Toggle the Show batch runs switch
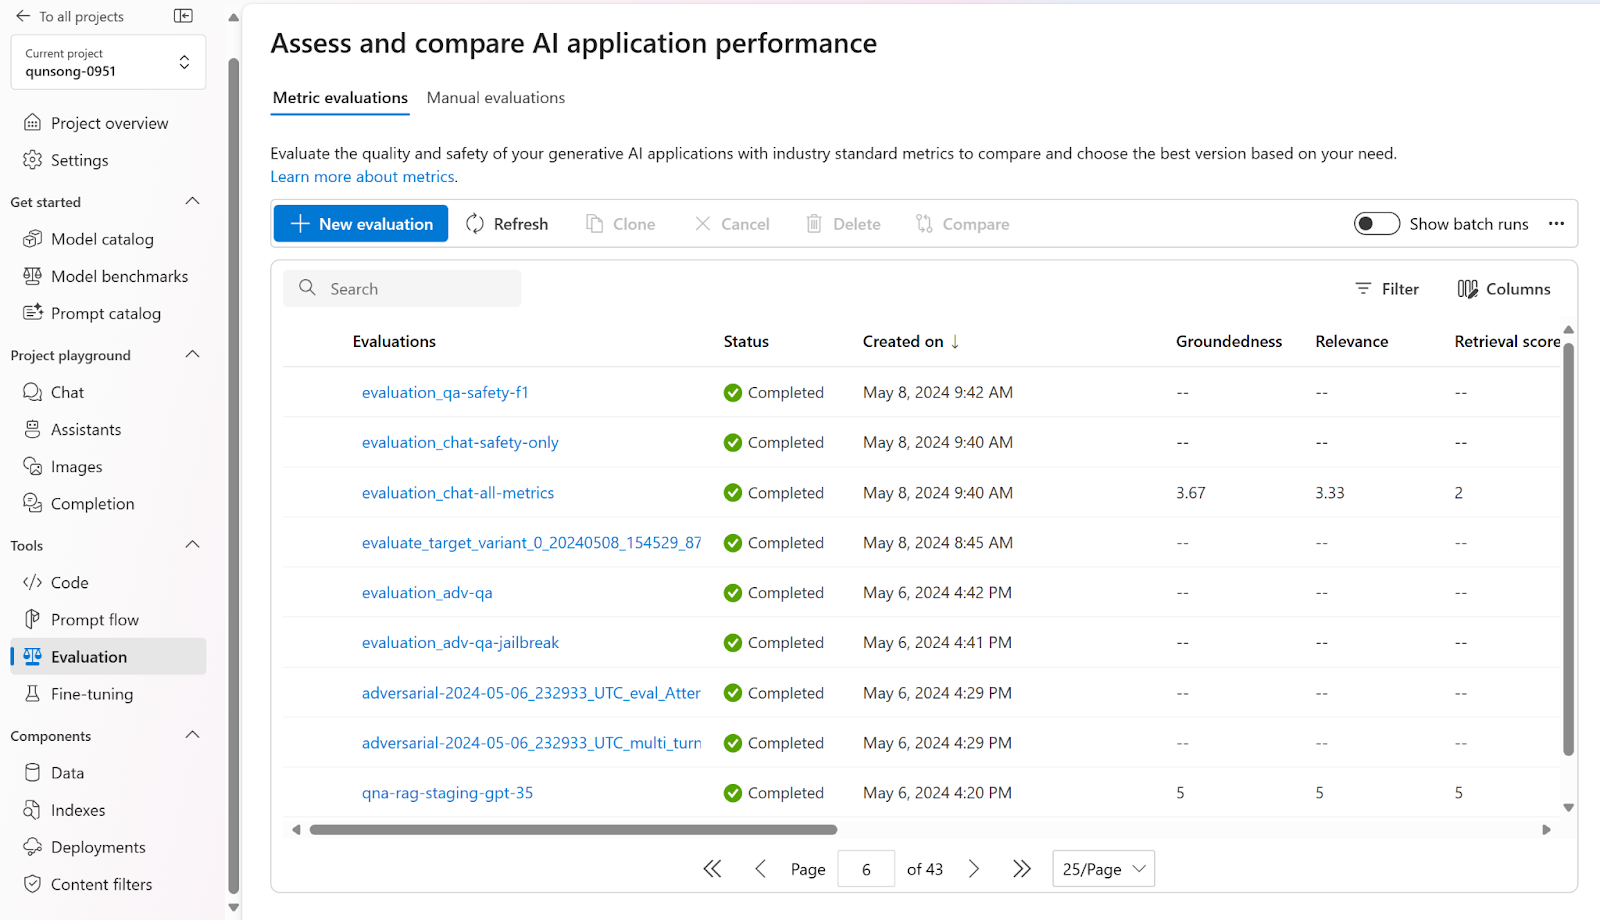The image size is (1600, 920). click(x=1376, y=224)
